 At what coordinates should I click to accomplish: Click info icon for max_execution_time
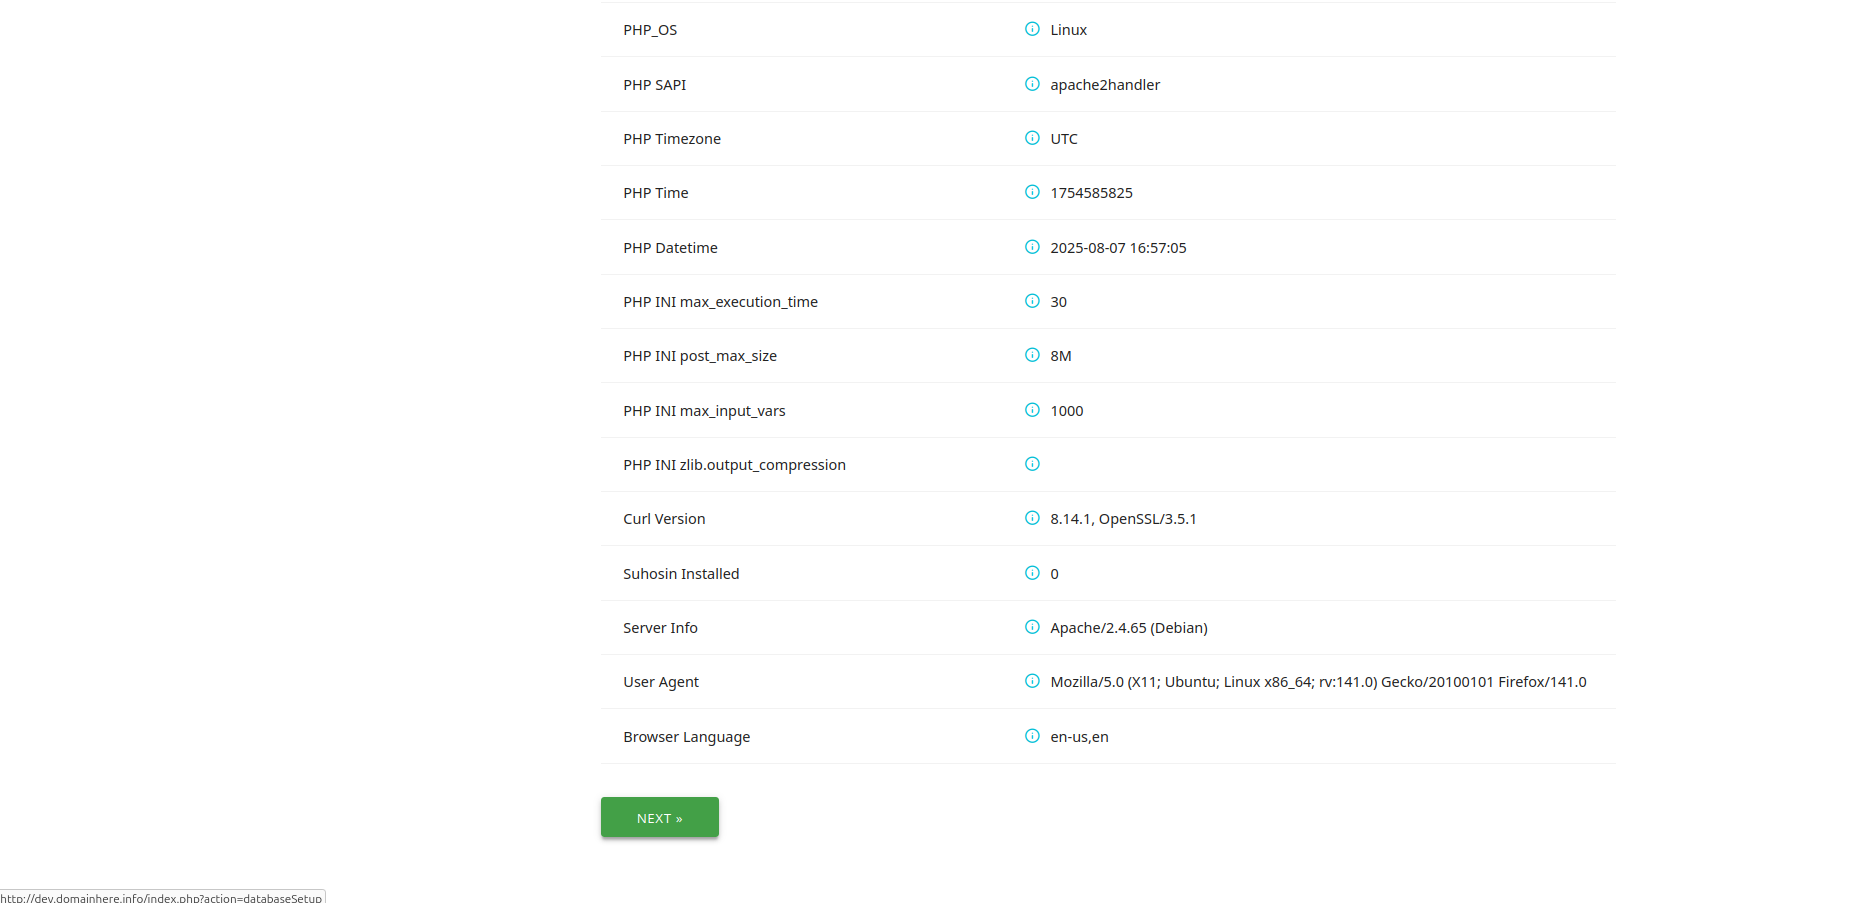1032,301
